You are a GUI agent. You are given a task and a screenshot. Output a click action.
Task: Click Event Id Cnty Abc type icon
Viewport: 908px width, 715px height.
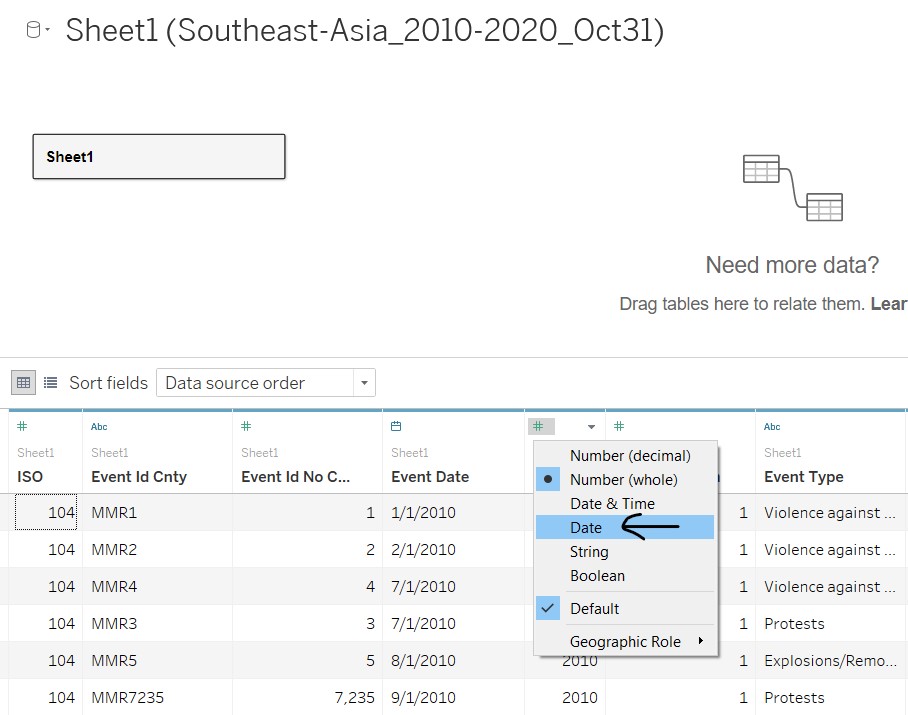click(x=99, y=427)
